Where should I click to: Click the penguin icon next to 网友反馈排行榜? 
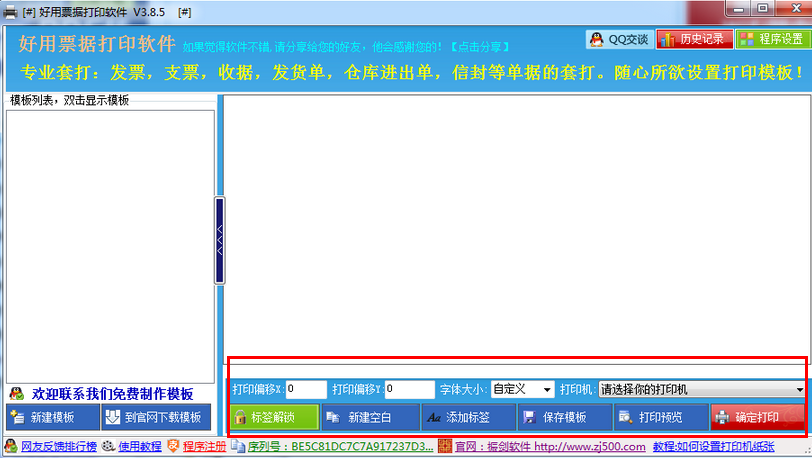pos(11,446)
